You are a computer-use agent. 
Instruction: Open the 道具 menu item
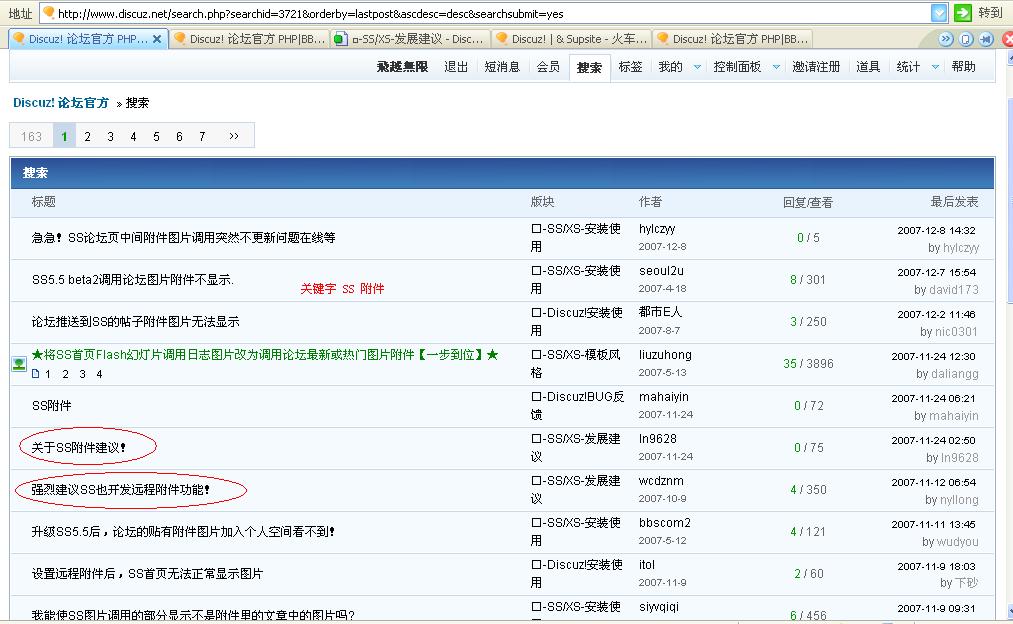(x=868, y=67)
